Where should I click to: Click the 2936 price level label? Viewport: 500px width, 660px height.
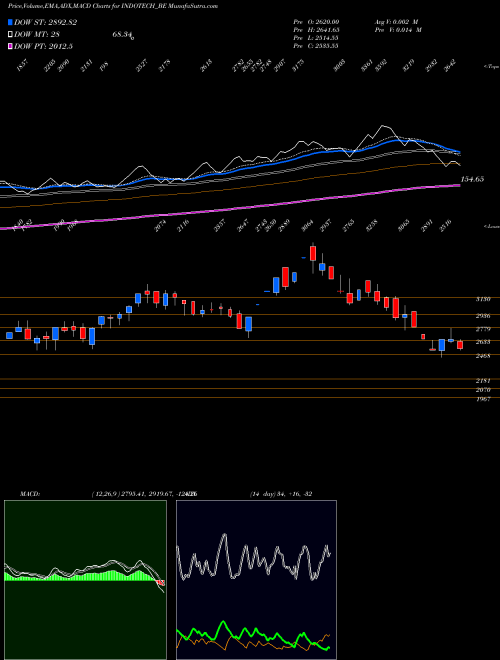483,316
